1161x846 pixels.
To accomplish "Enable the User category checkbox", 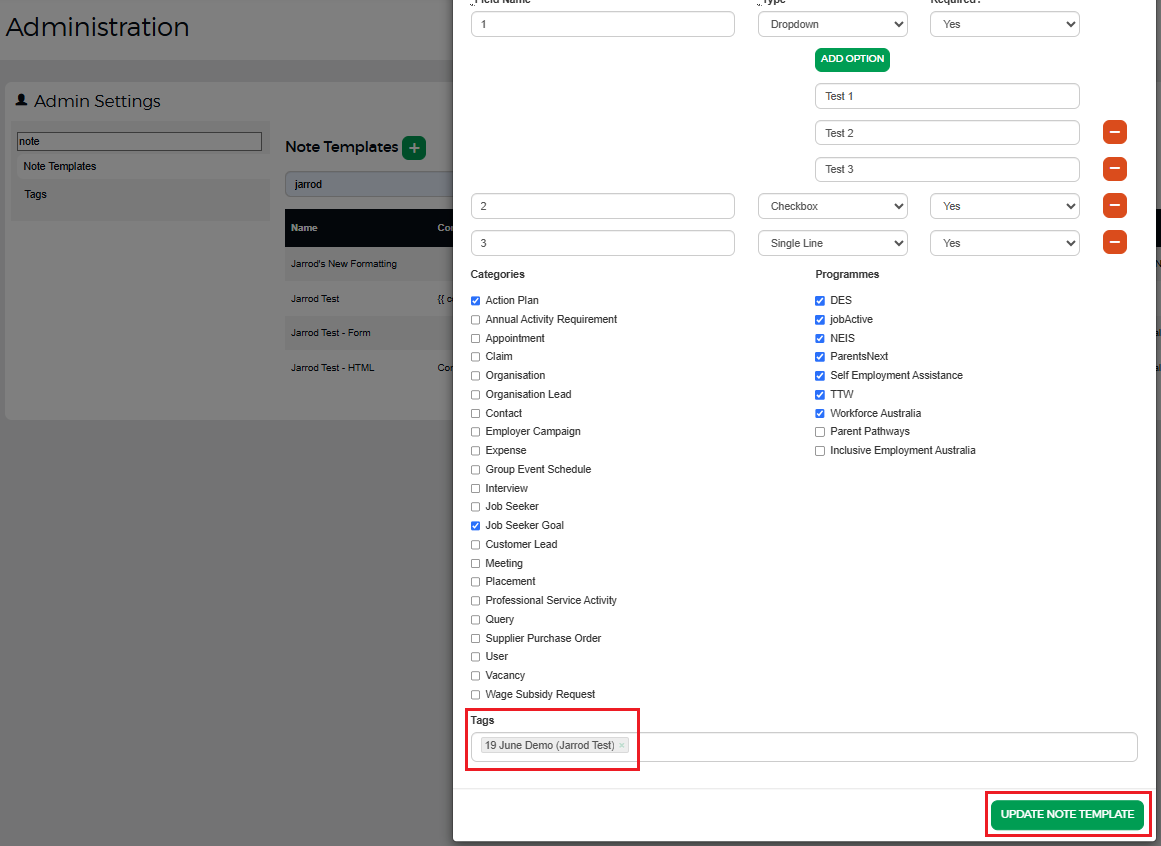I will [x=475, y=657].
